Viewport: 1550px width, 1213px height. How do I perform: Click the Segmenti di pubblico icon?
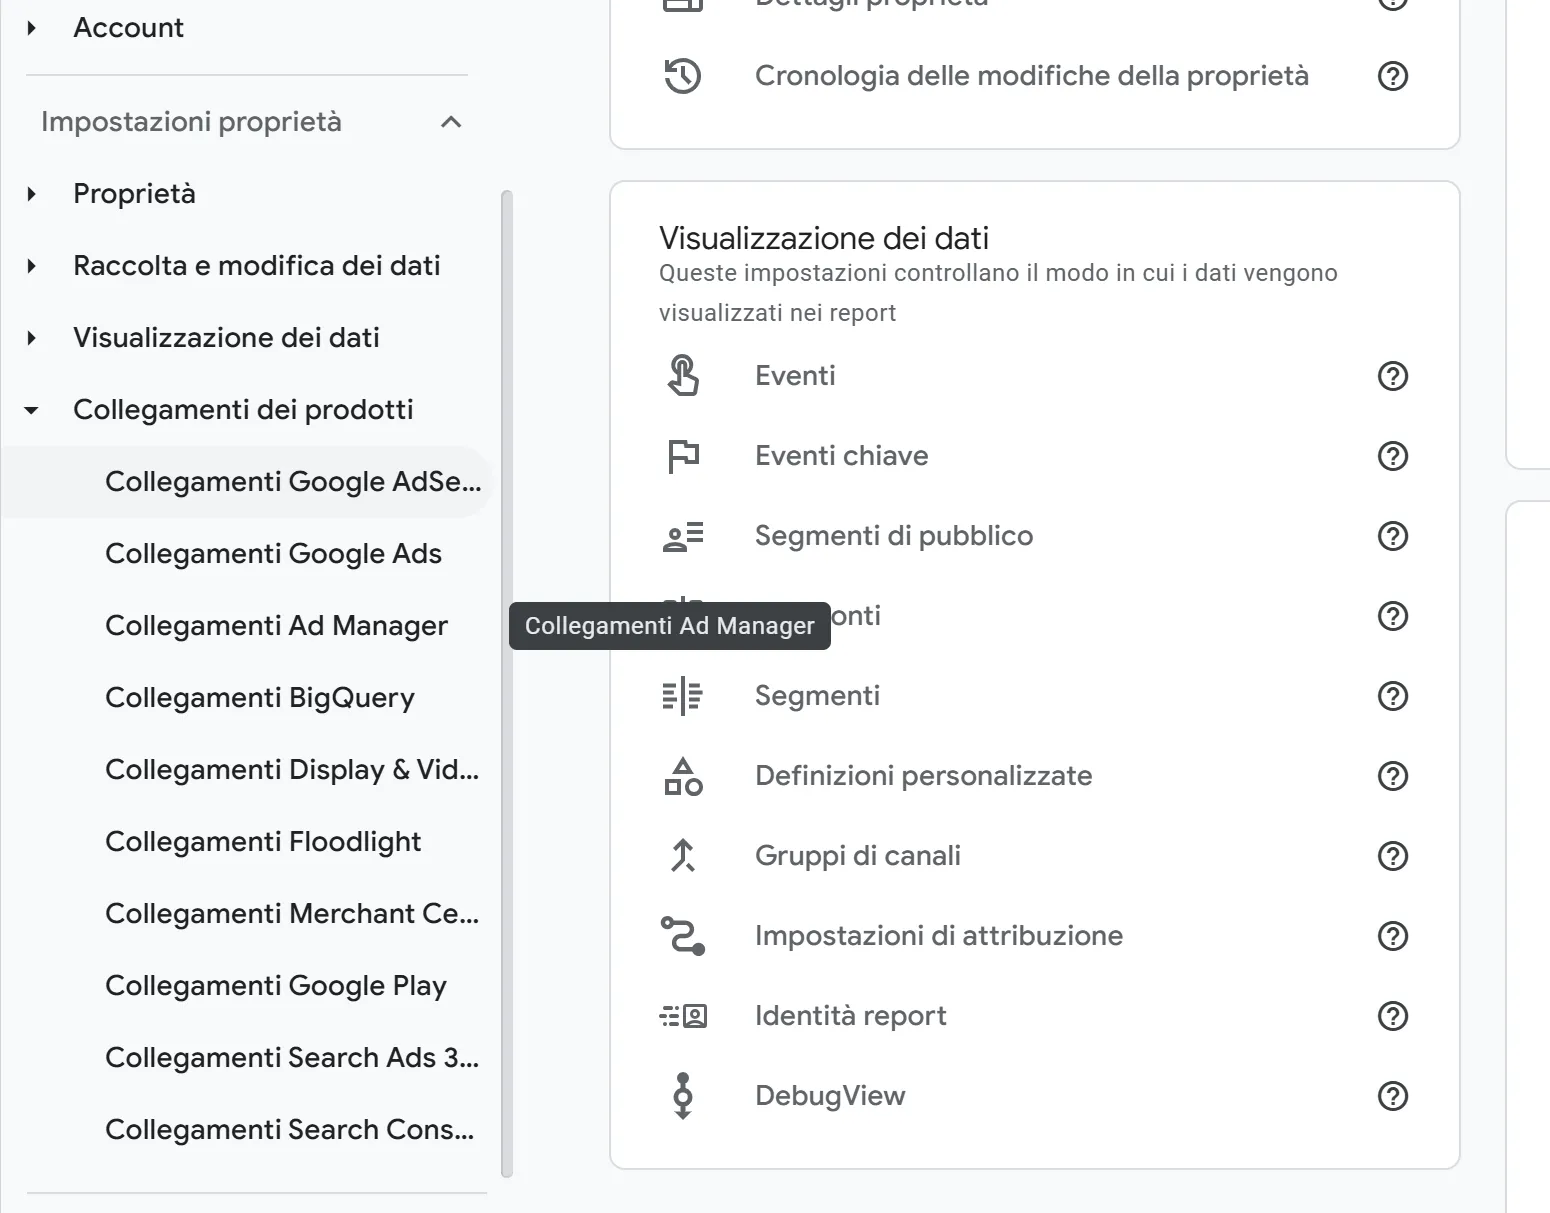pos(683,536)
